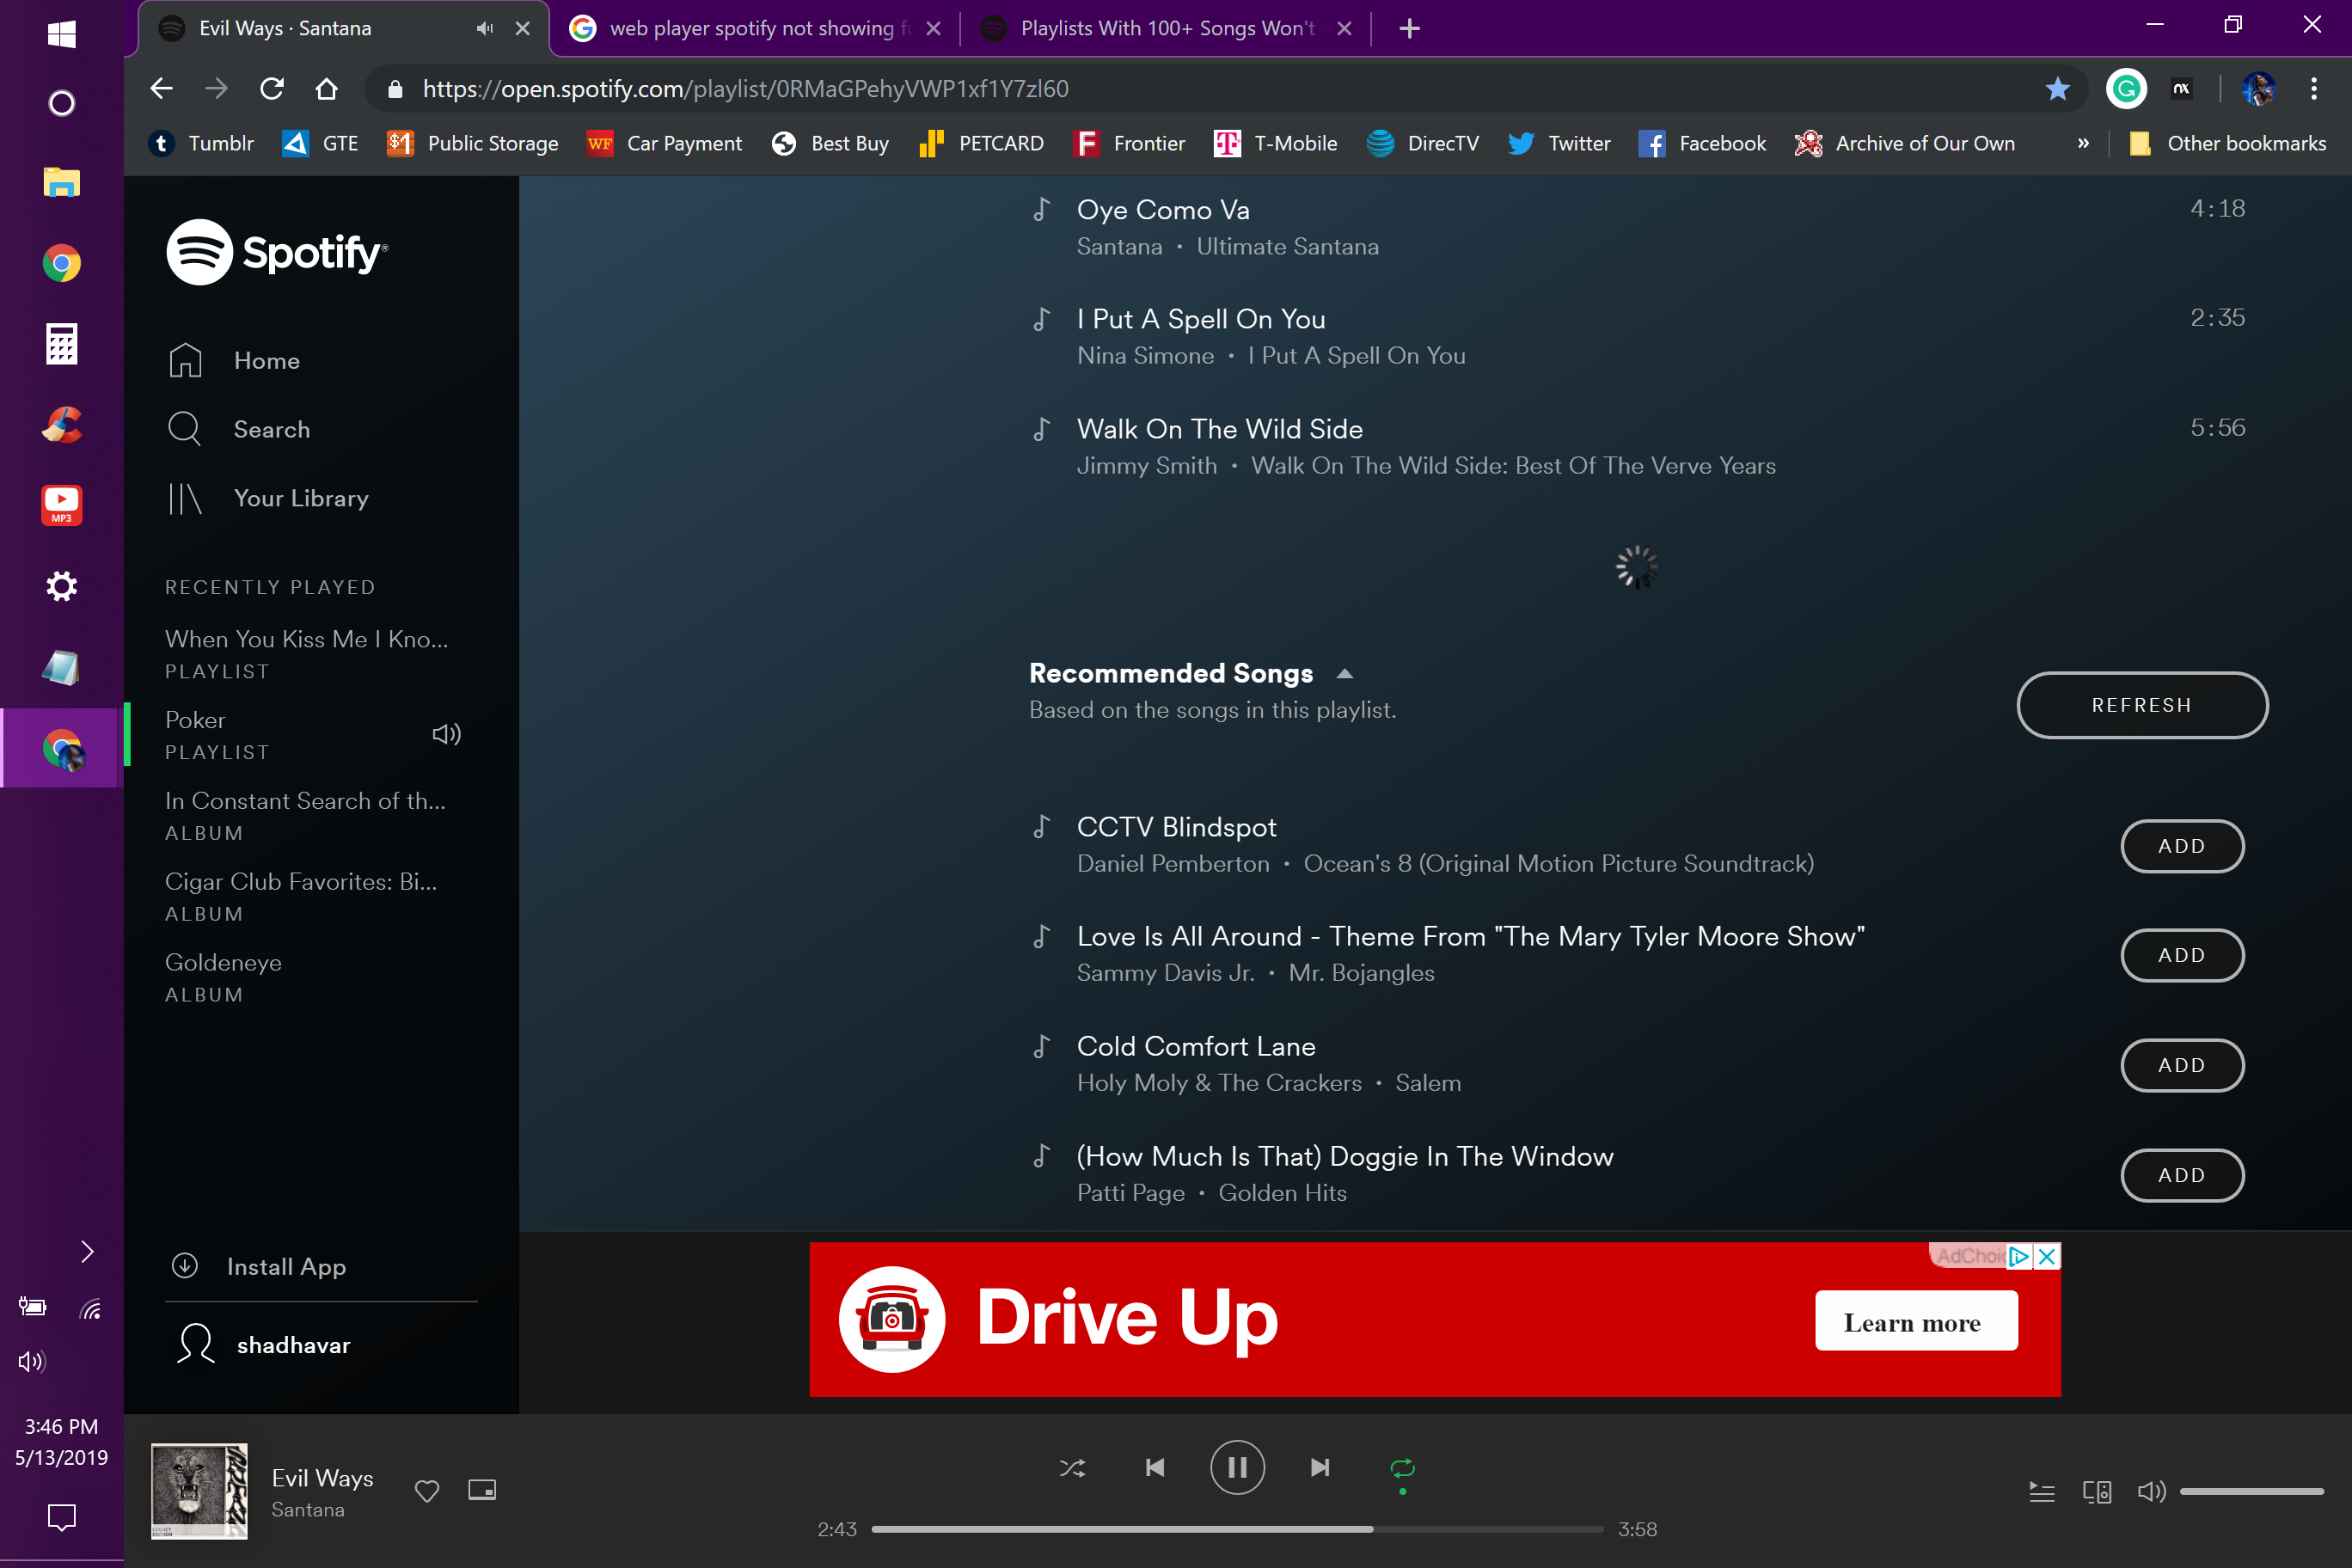Open the Goldeneye album
The height and width of the screenshot is (1568, 2352).
coord(223,963)
